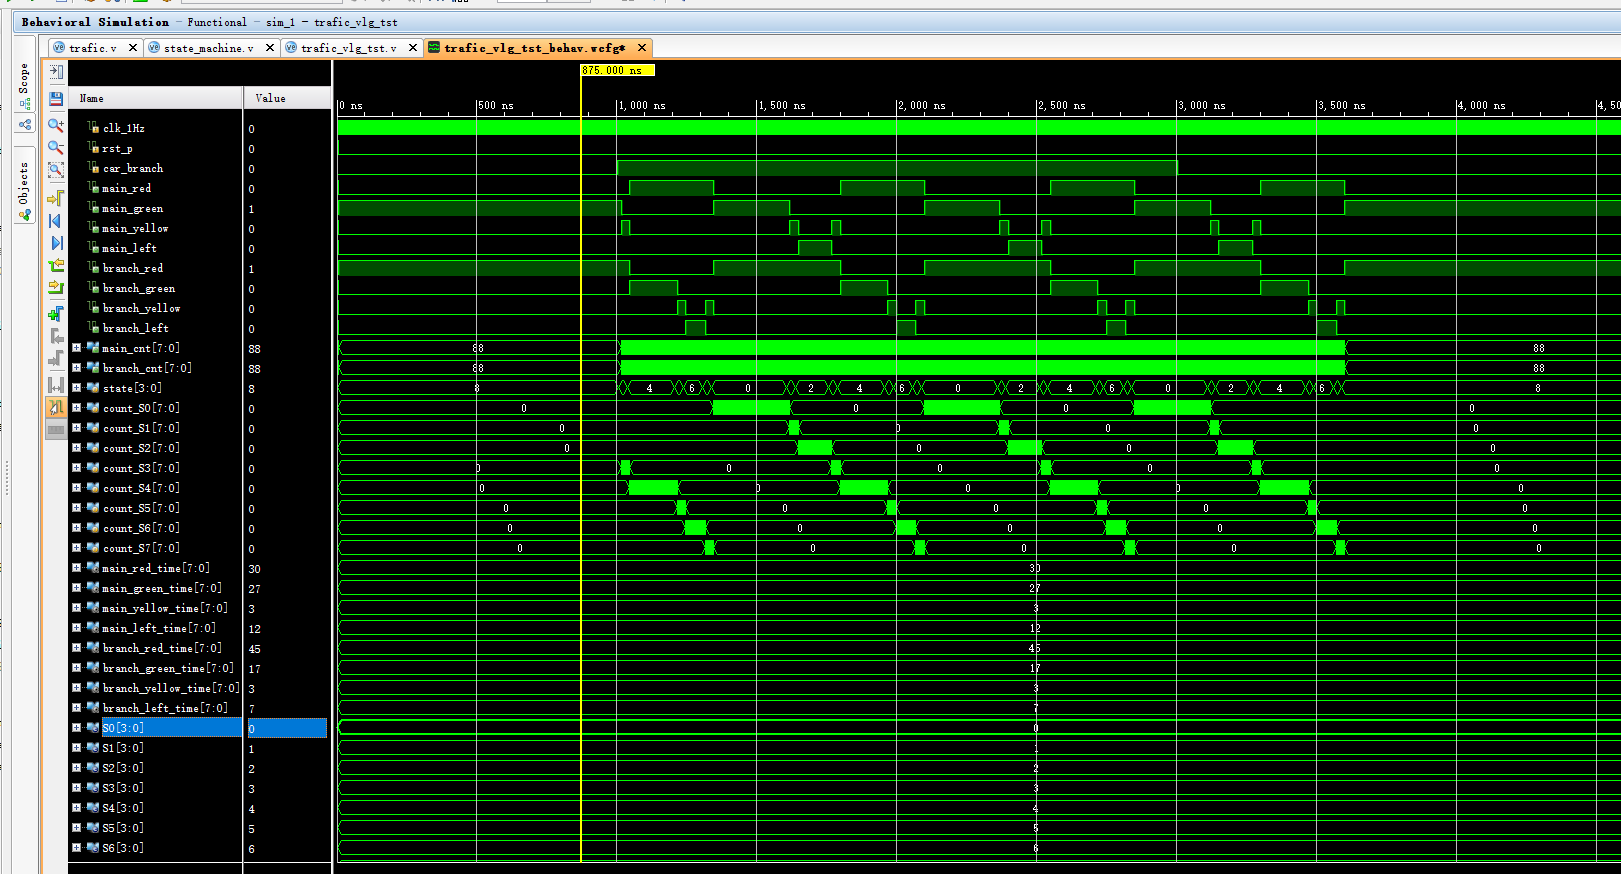This screenshot has width=1621, height=874.
Task: Click the value 88 of main_cnt
Action: pos(255,349)
